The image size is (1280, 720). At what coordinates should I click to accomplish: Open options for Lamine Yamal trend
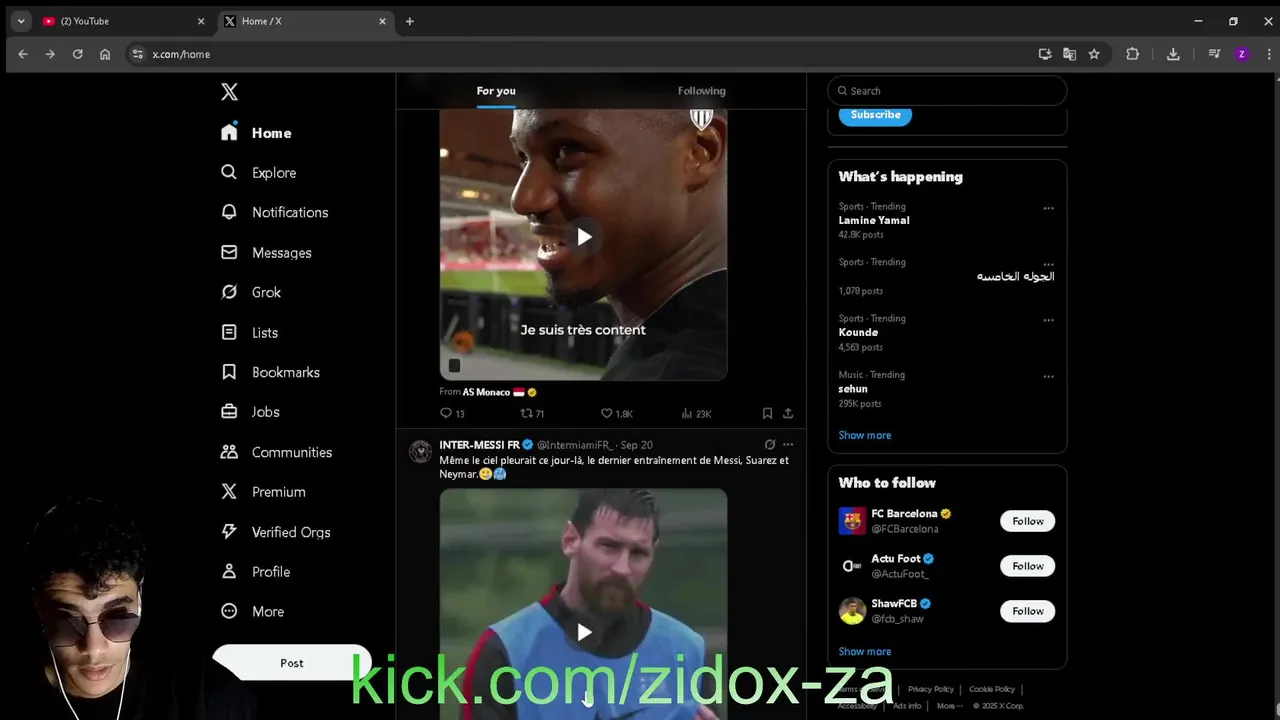1048,208
